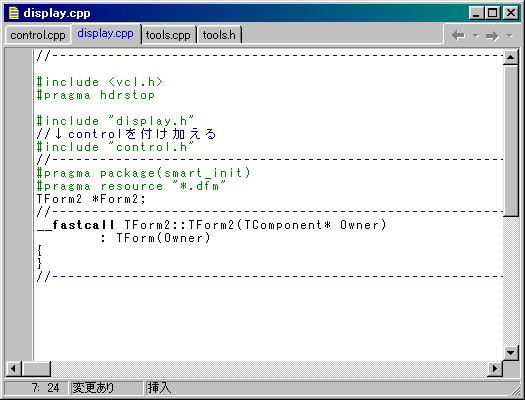Open the back arrow history dropdown

(x=475, y=35)
